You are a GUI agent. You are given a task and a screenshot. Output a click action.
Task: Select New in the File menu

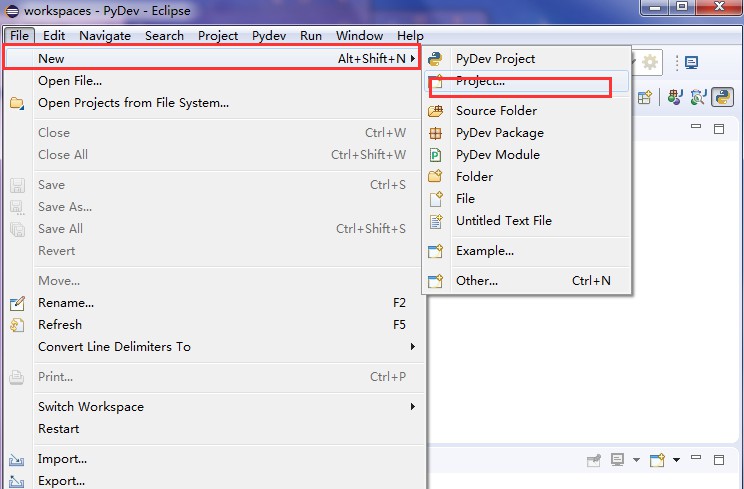click(212, 58)
